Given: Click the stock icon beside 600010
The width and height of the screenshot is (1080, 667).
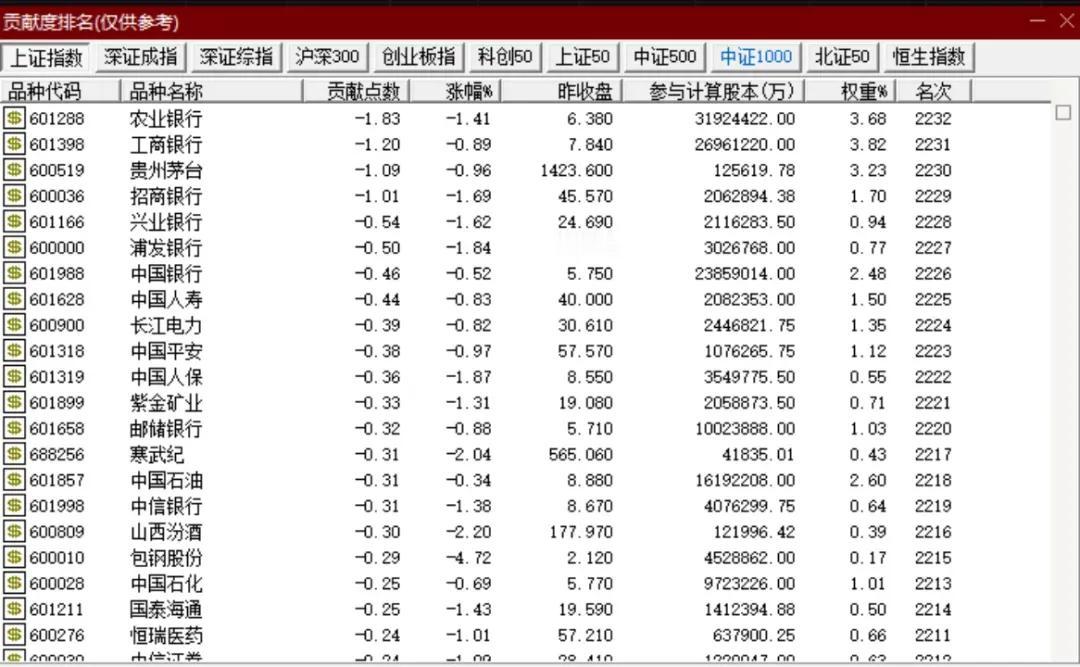Looking at the screenshot, I should point(14,557).
